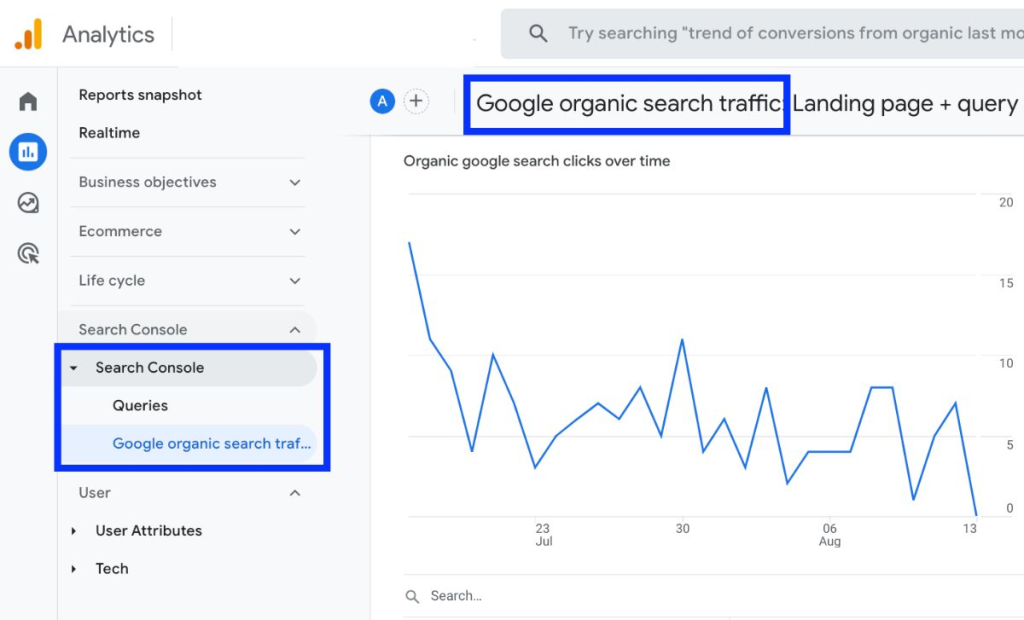Open the Home icon in the left rail
The image size is (1024, 620).
(27, 100)
